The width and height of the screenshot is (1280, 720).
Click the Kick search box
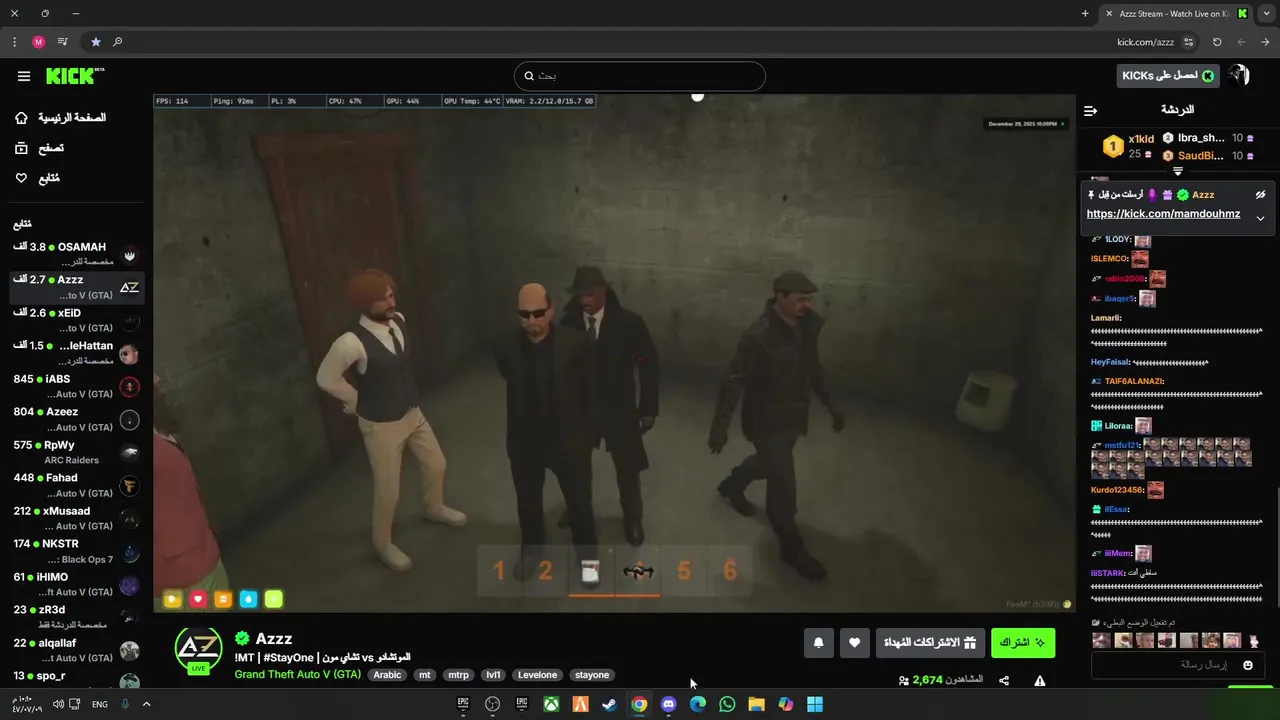pyautogui.click(x=640, y=76)
